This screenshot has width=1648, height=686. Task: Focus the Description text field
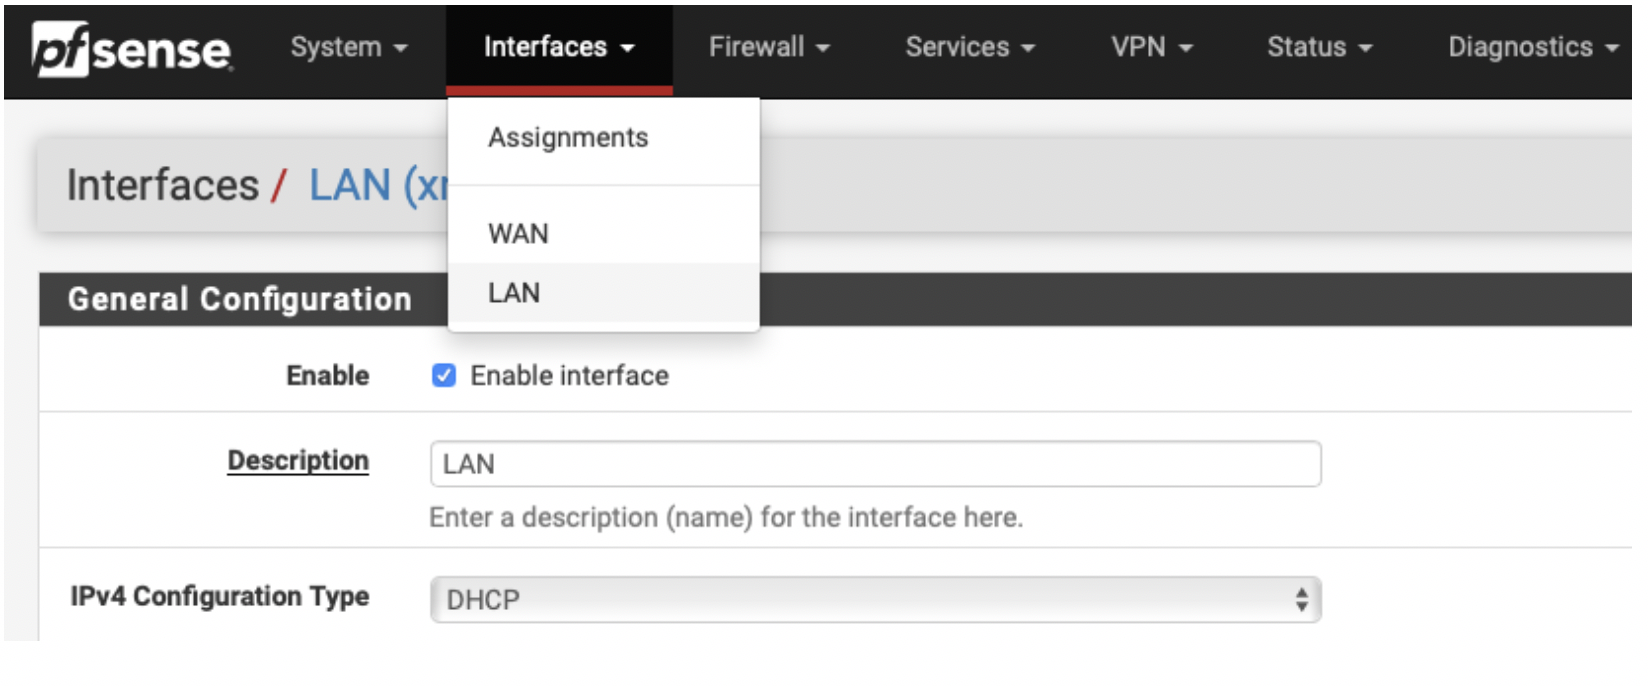875,464
